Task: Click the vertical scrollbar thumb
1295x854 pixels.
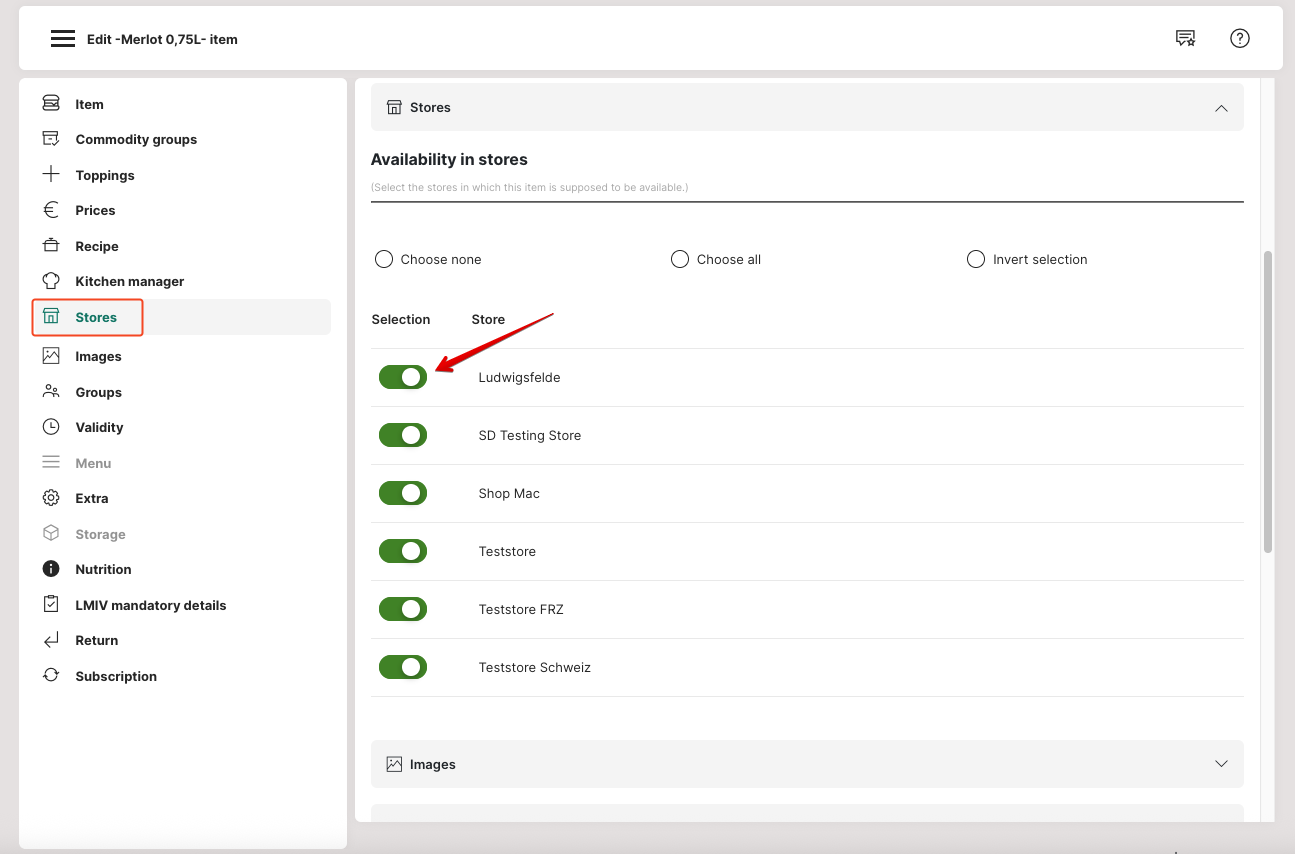Action: coord(1268,402)
